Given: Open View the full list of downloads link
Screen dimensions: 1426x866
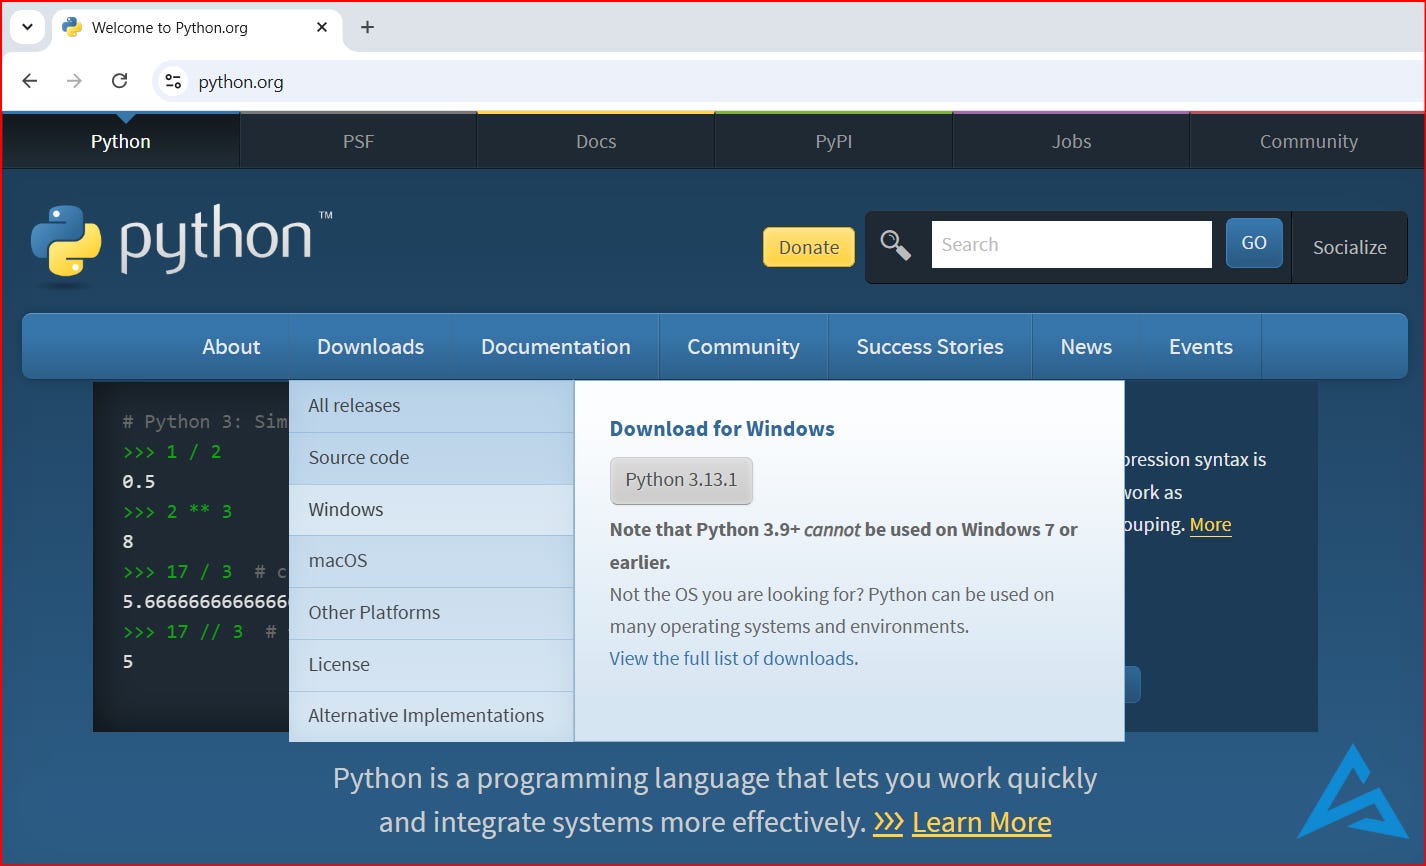Looking at the screenshot, I should click(x=732, y=659).
